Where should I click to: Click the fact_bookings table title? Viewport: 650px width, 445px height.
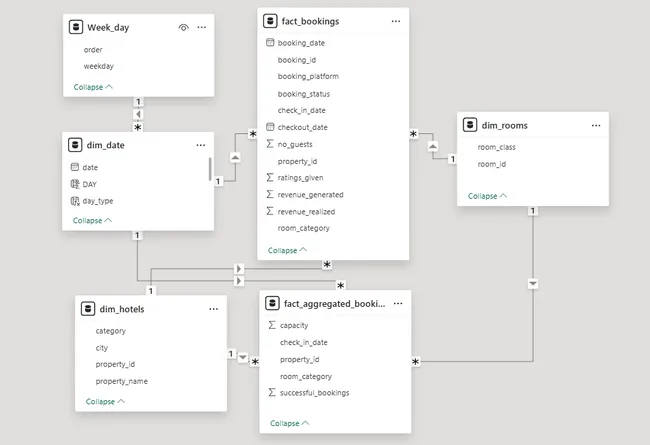[310, 21]
